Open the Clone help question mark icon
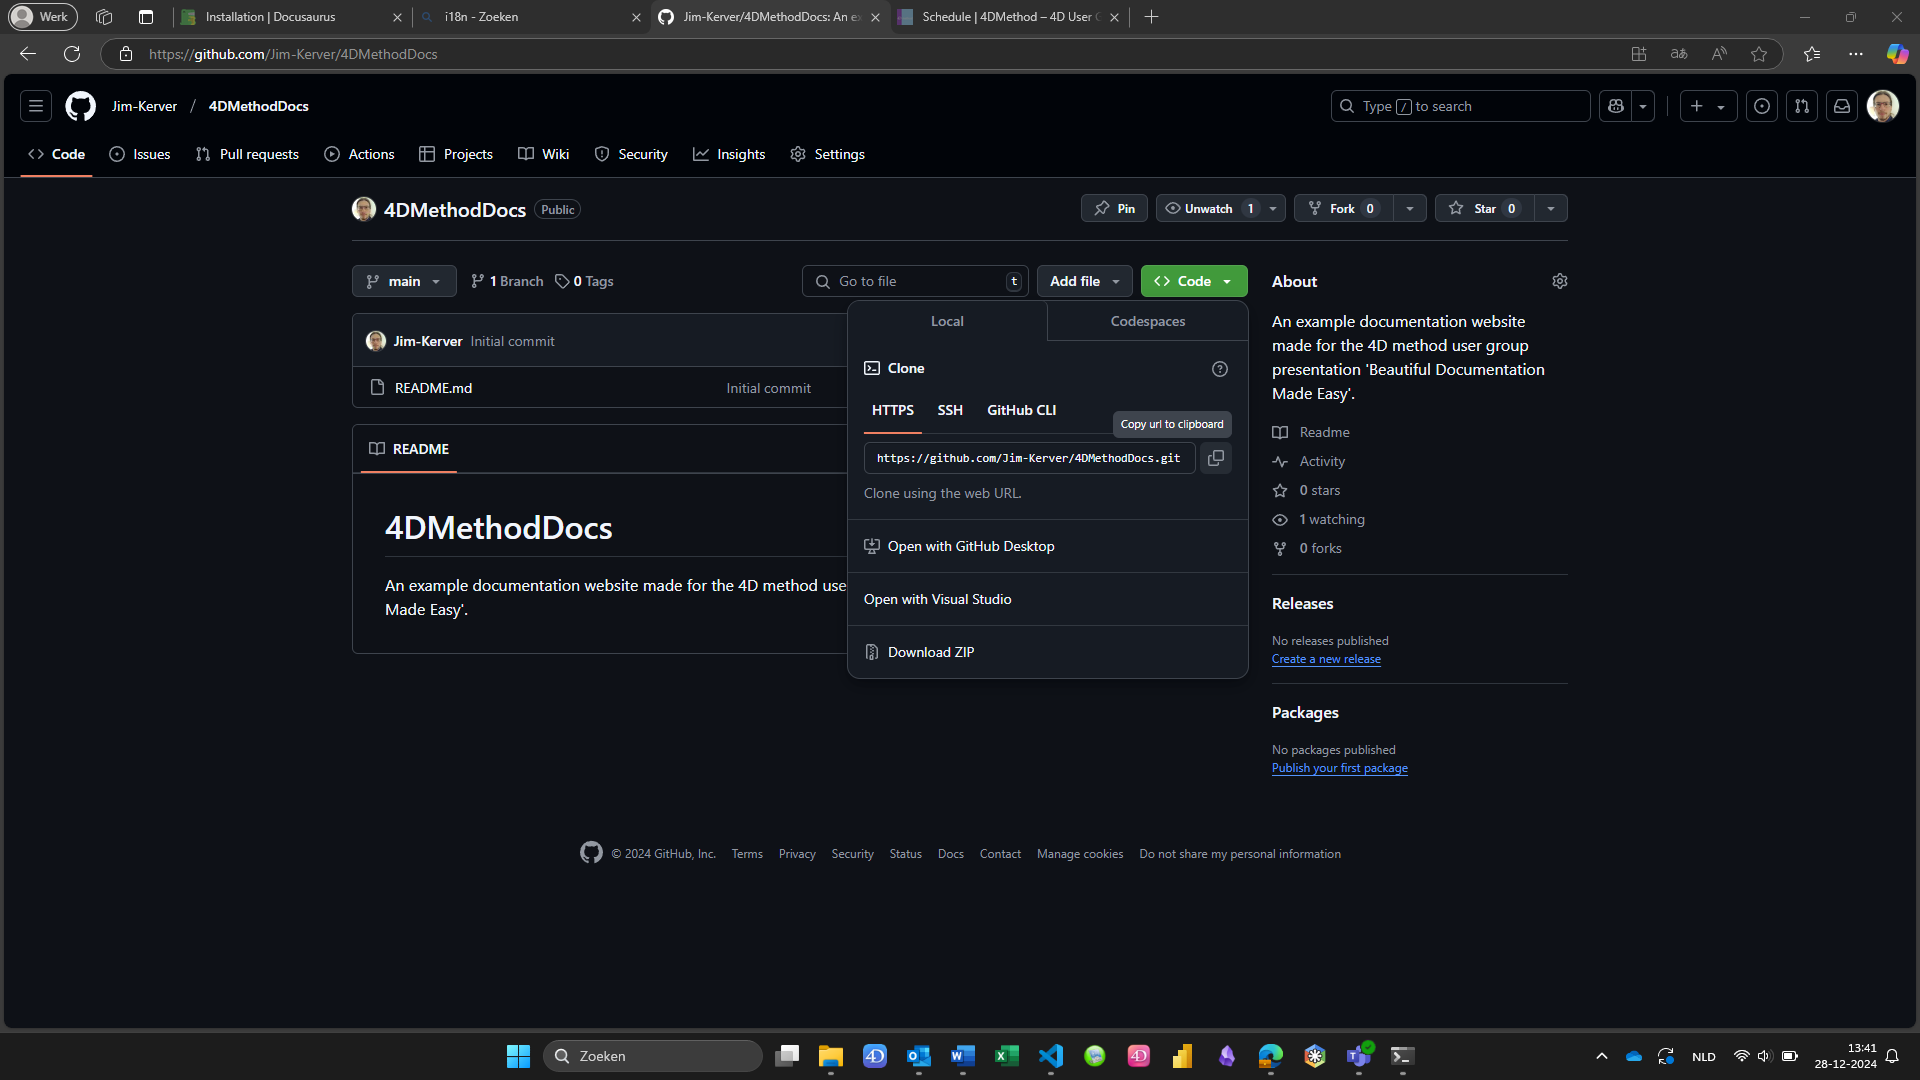The height and width of the screenshot is (1080, 1920). (x=1219, y=369)
